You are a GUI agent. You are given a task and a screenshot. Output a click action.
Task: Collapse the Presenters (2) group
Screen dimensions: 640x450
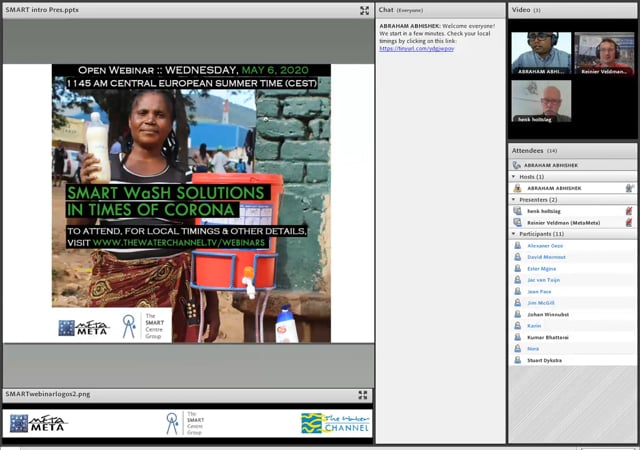513,200
